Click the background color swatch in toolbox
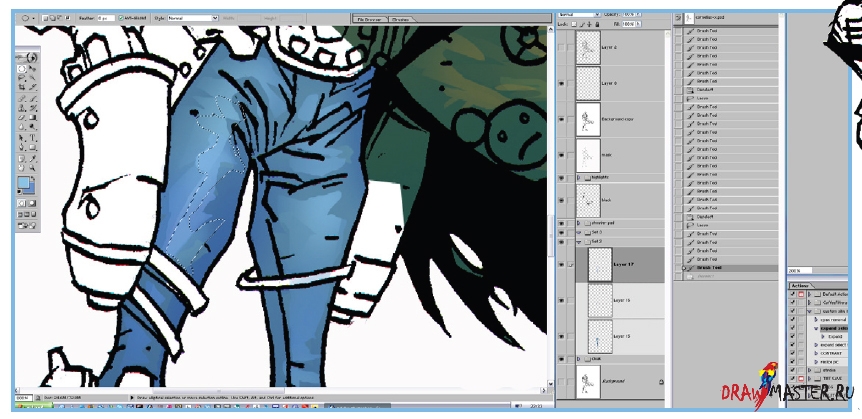The height and width of the screenshot is (419, 862). pyautogui.click(x=32, y=190)
